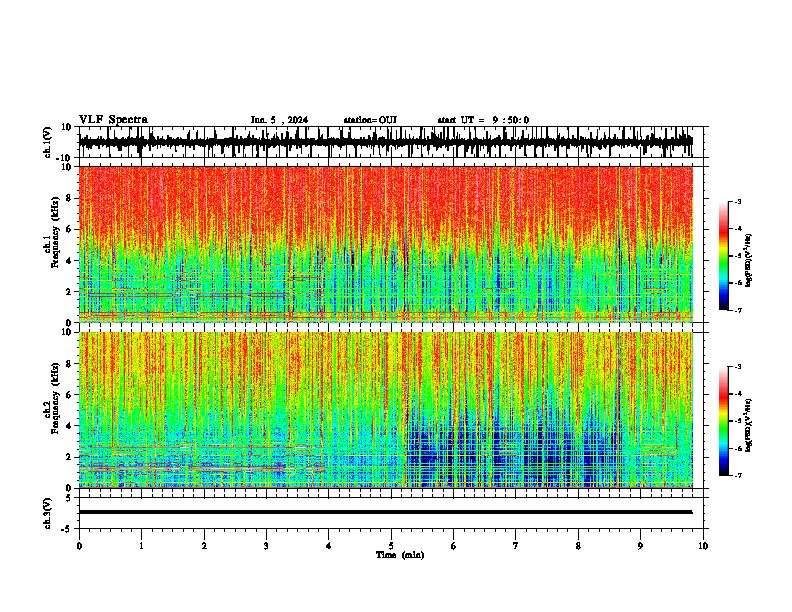
Task: Click the "-7" label on ch.1 colorbar
Action: click(738, 310)
